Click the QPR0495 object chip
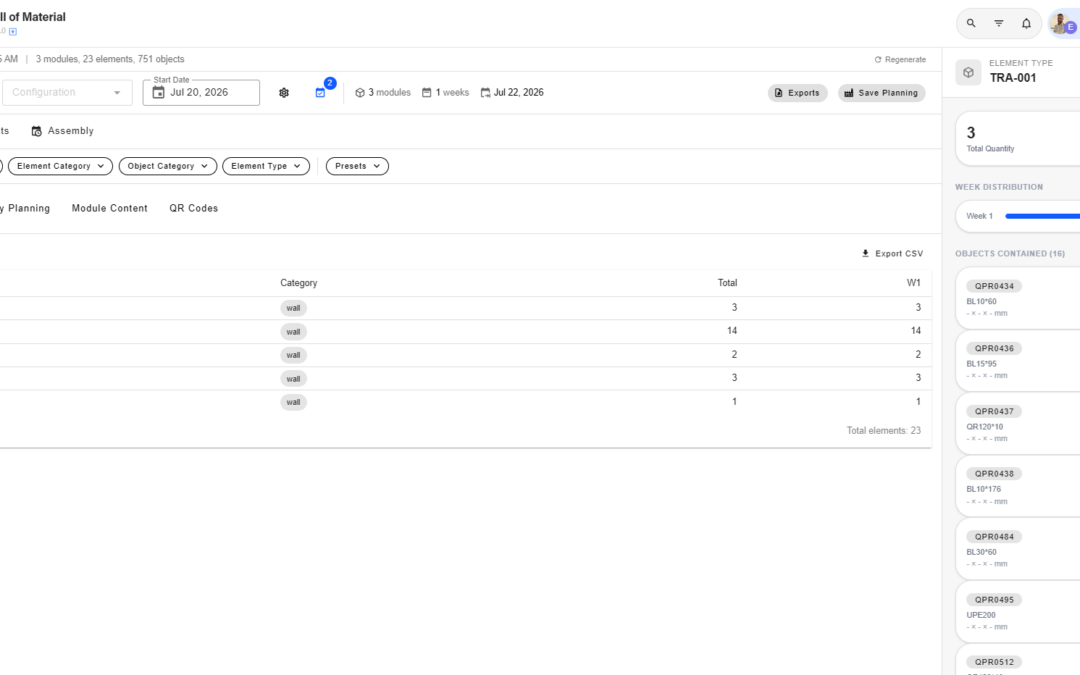This screenshot has height=675, width=1080. [x=994, y=600]
